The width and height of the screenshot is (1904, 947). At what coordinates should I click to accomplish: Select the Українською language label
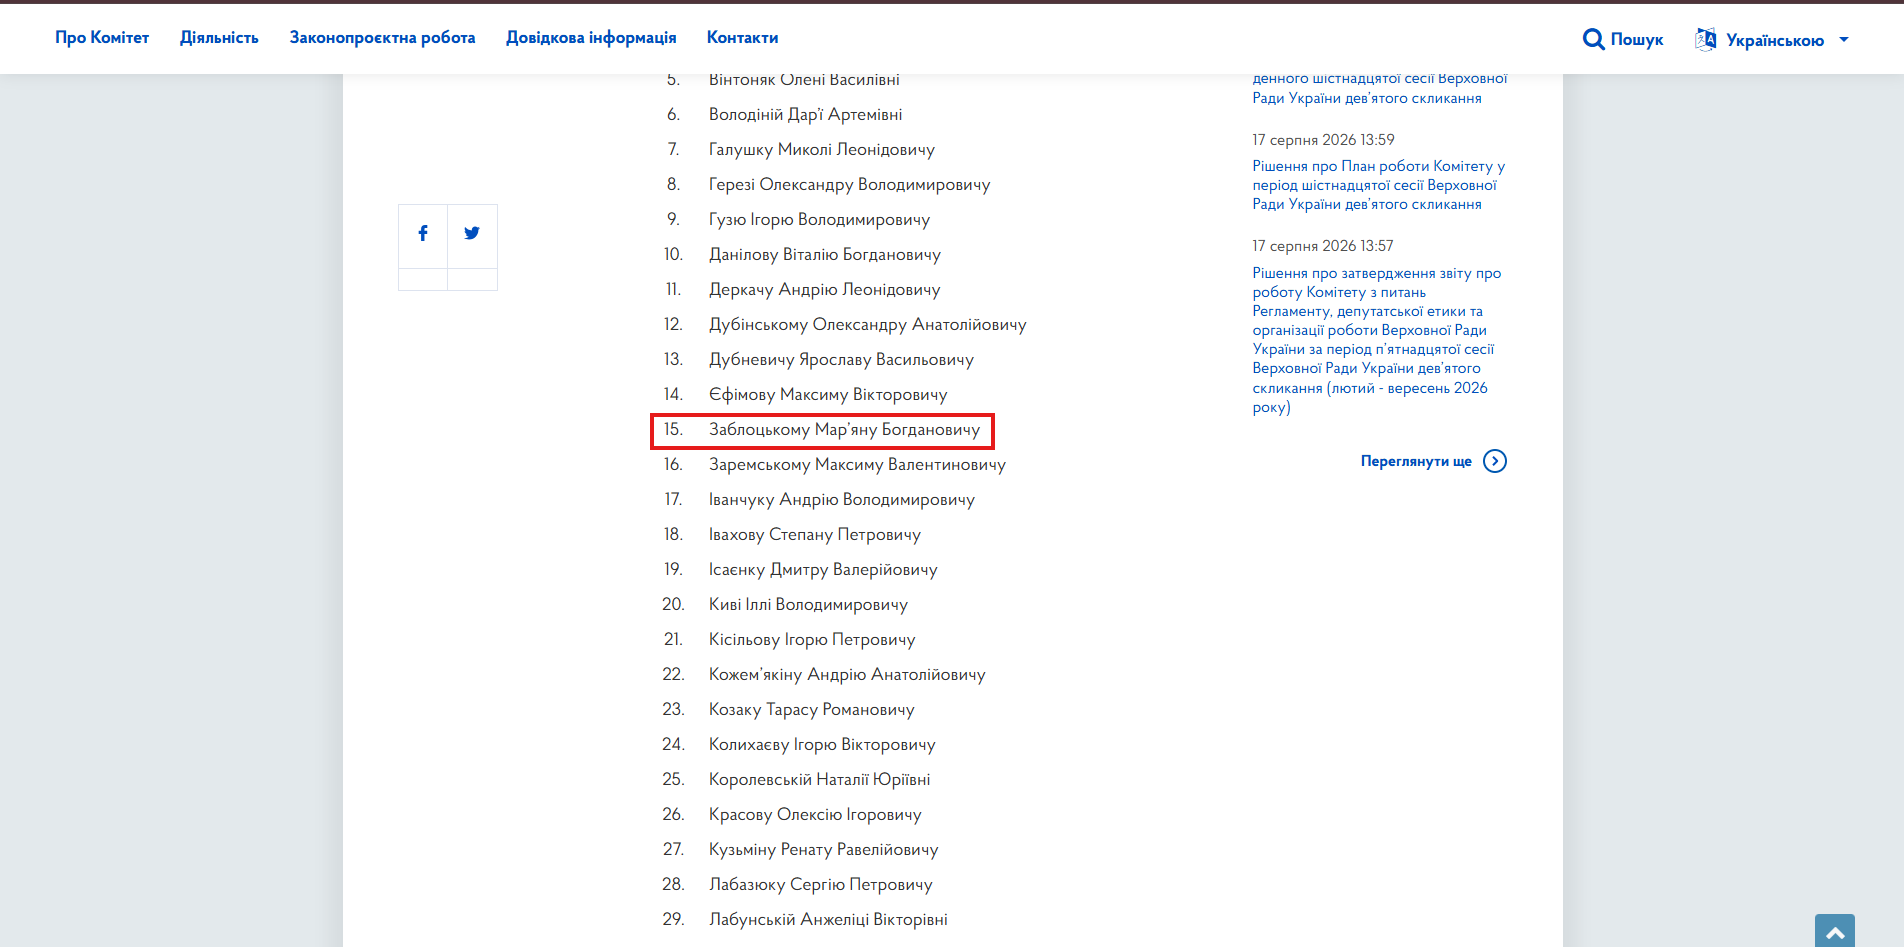1775,40
